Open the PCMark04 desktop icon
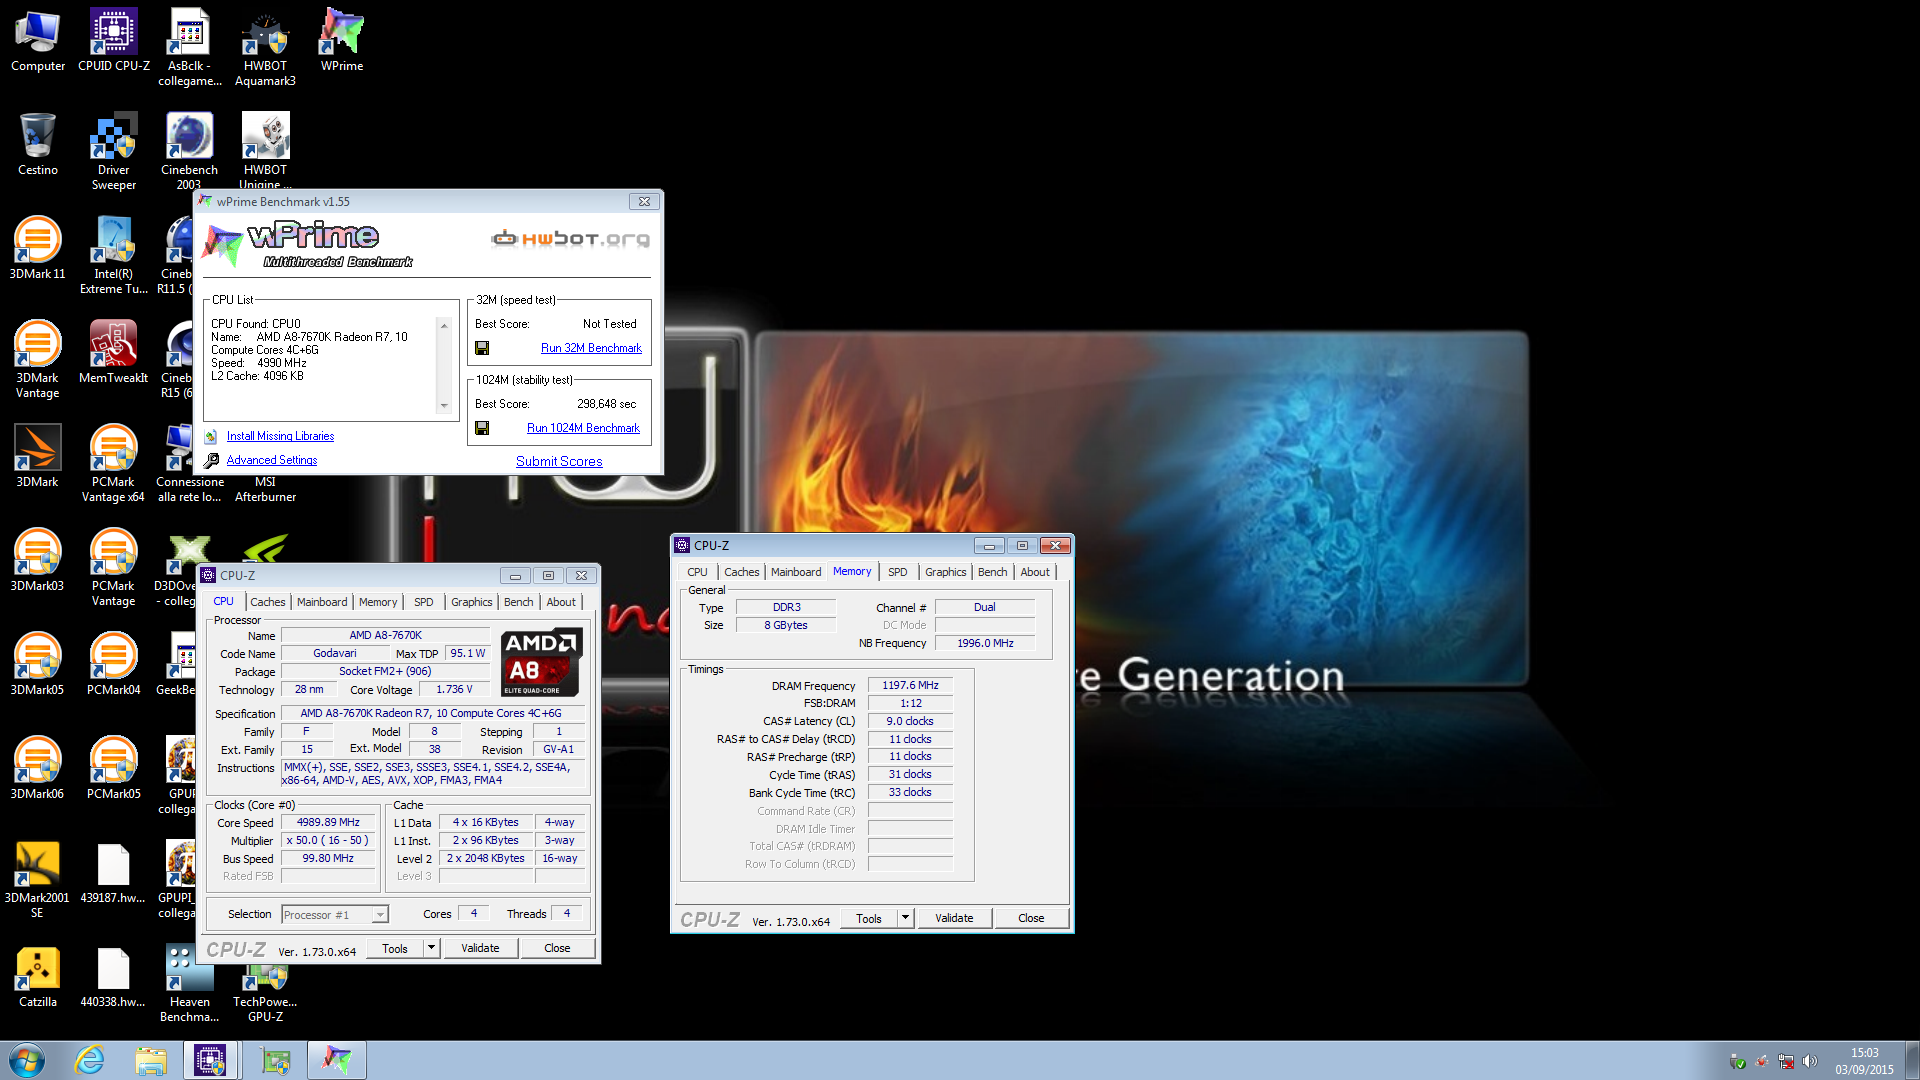The height and width of the screenshot is (1080, 1920). pos(114,665)
